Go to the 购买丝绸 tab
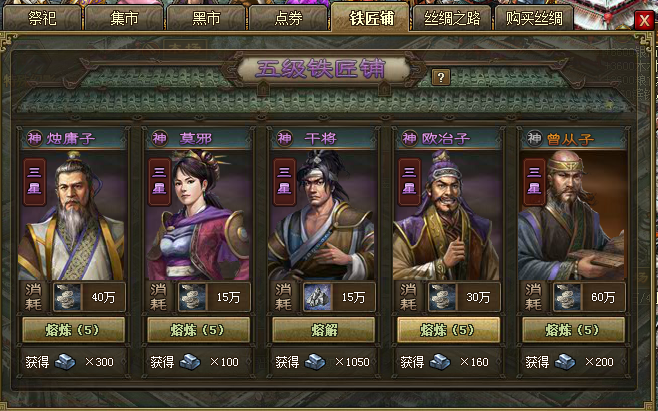The width and height of the screenshot is (658, 411). point(534,18)
